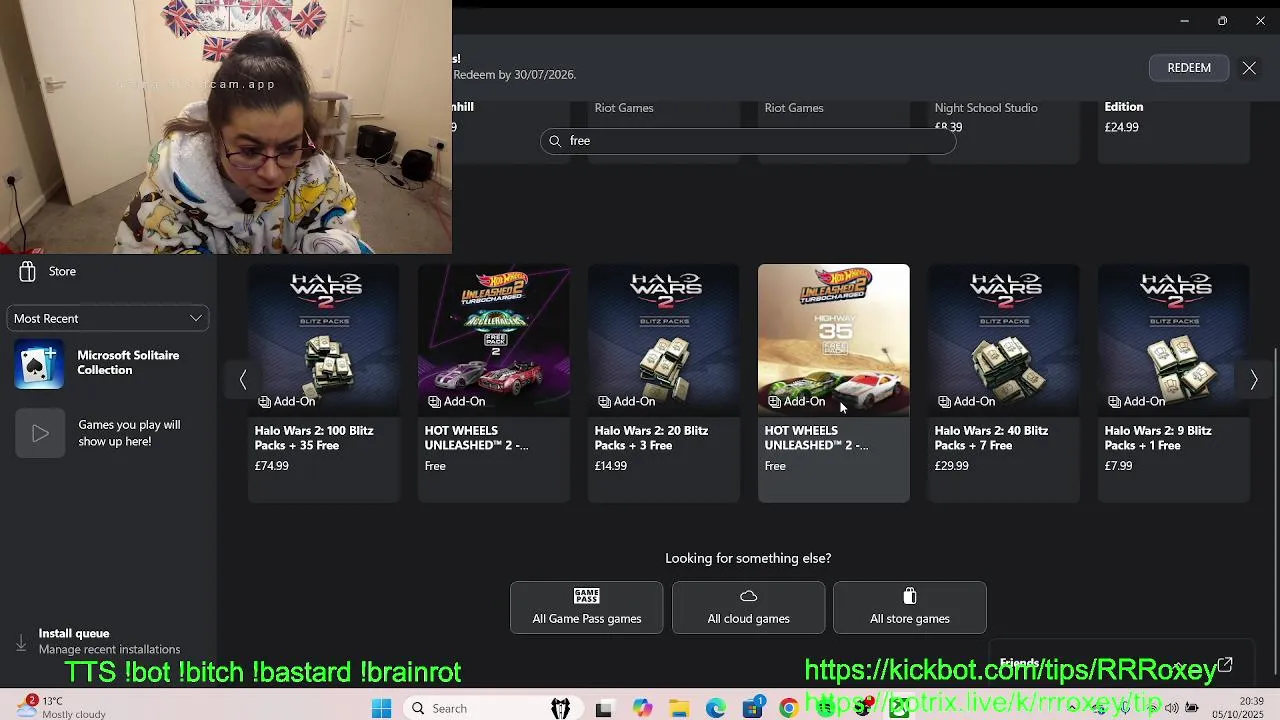This screenshot has width=1280, height=720.
Task: Click the search field containing 'free'
Action: [748, 141]
